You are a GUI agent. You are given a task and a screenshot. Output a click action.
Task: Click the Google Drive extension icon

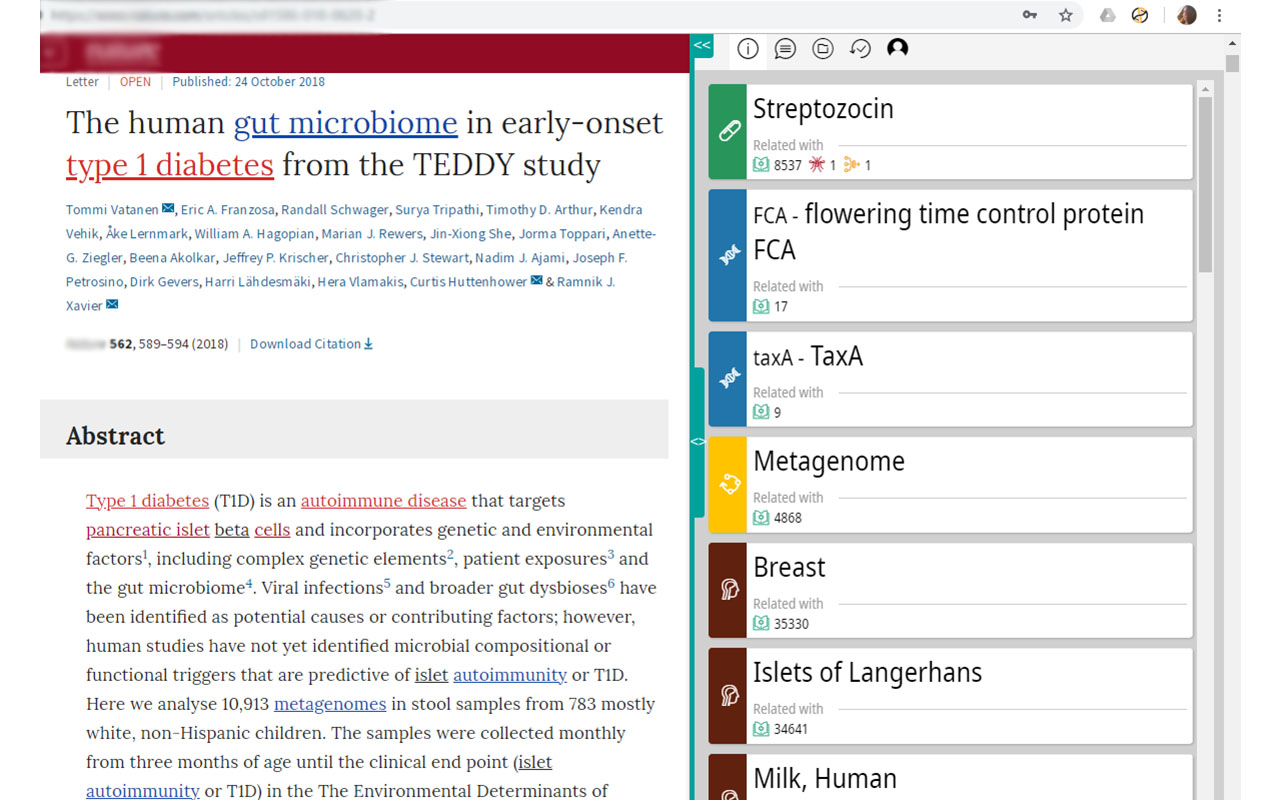(1107, 15)
